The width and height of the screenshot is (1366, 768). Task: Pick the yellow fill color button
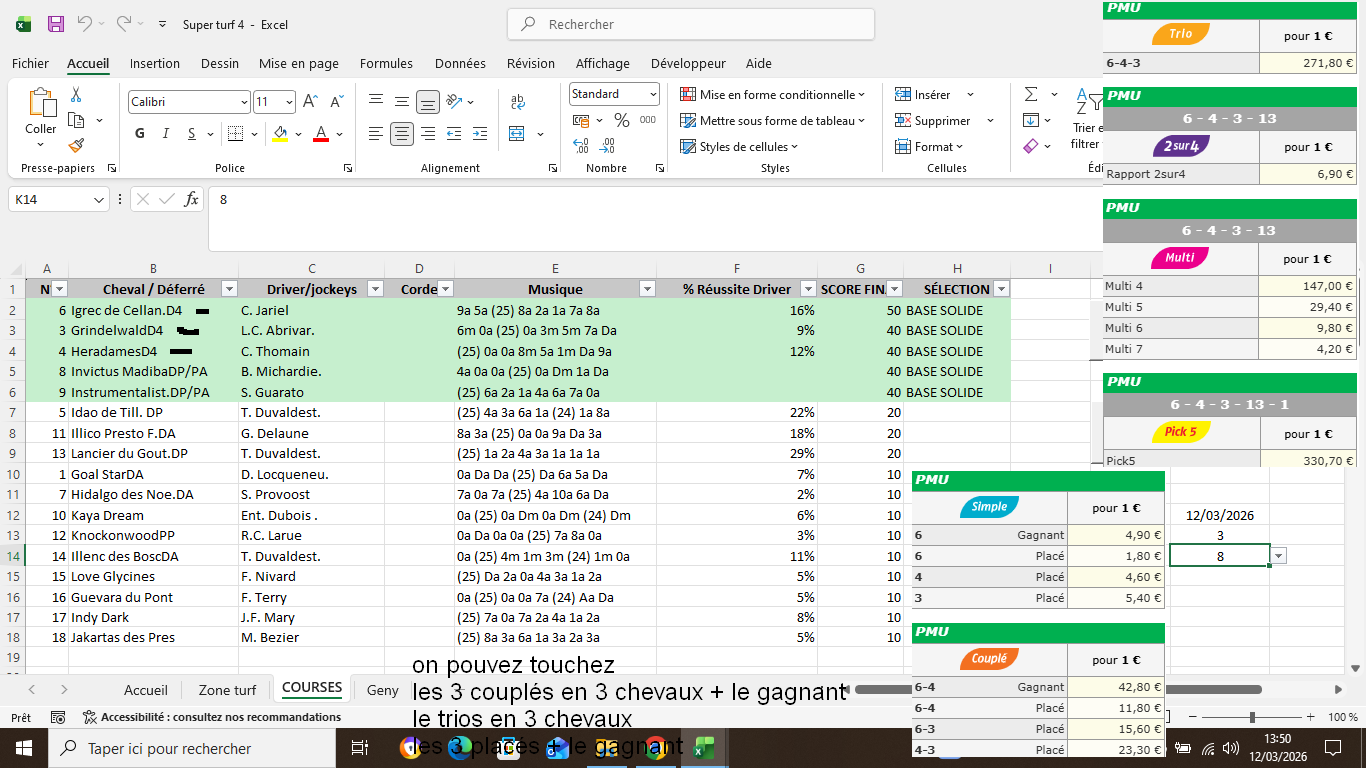tap(280, 134)
